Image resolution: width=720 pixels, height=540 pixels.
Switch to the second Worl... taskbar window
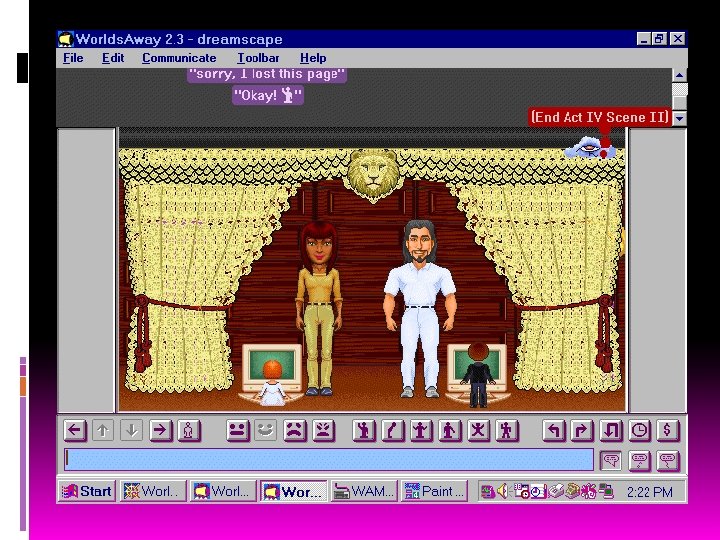pos(223,491)
